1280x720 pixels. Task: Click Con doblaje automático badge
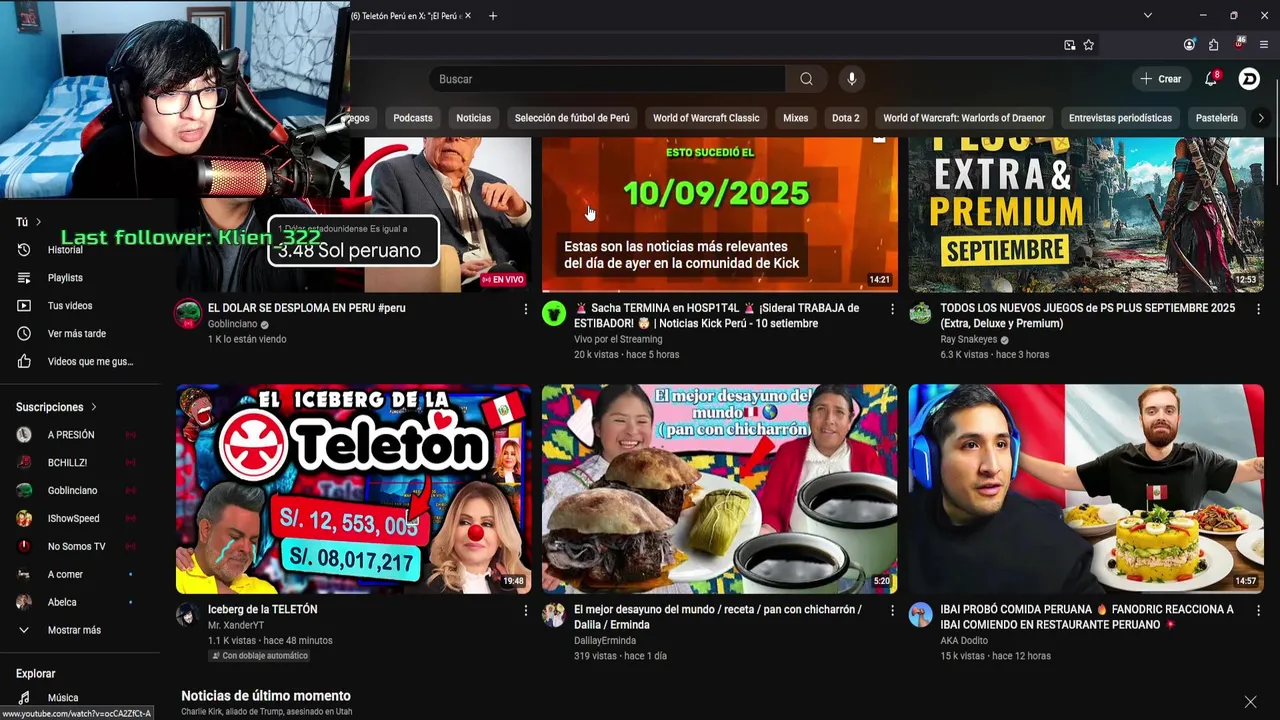259,656
